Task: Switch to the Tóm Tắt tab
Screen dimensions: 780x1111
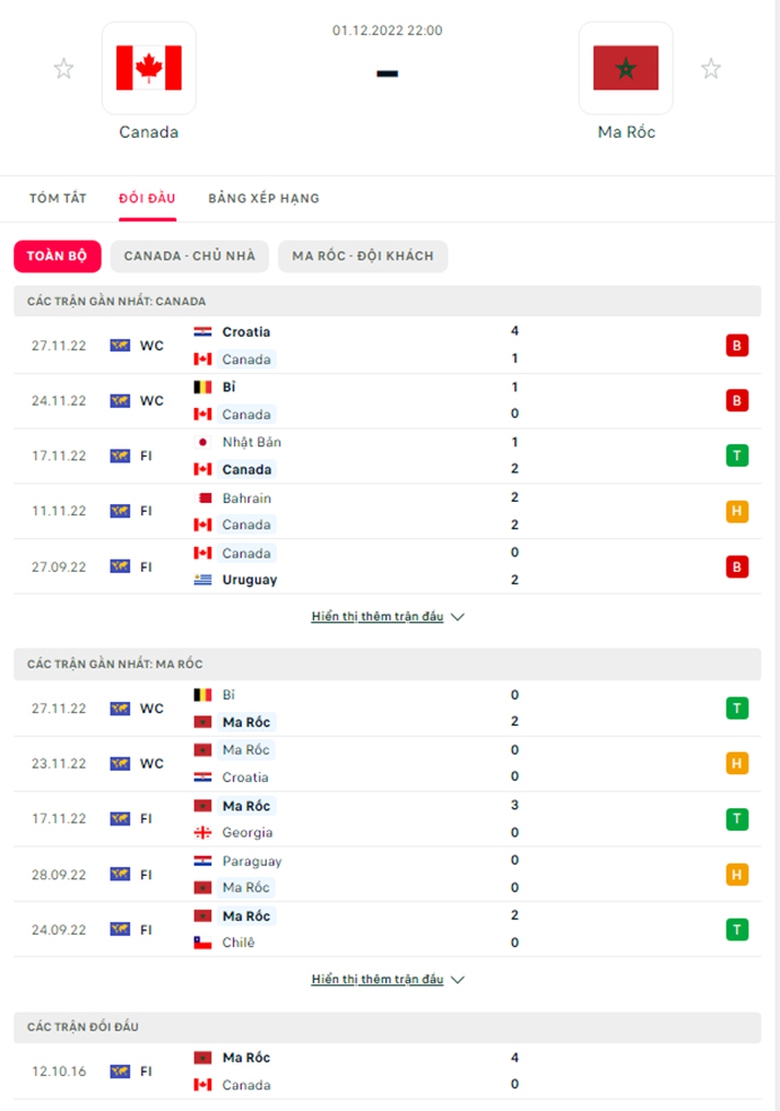Action: (58, 198)
